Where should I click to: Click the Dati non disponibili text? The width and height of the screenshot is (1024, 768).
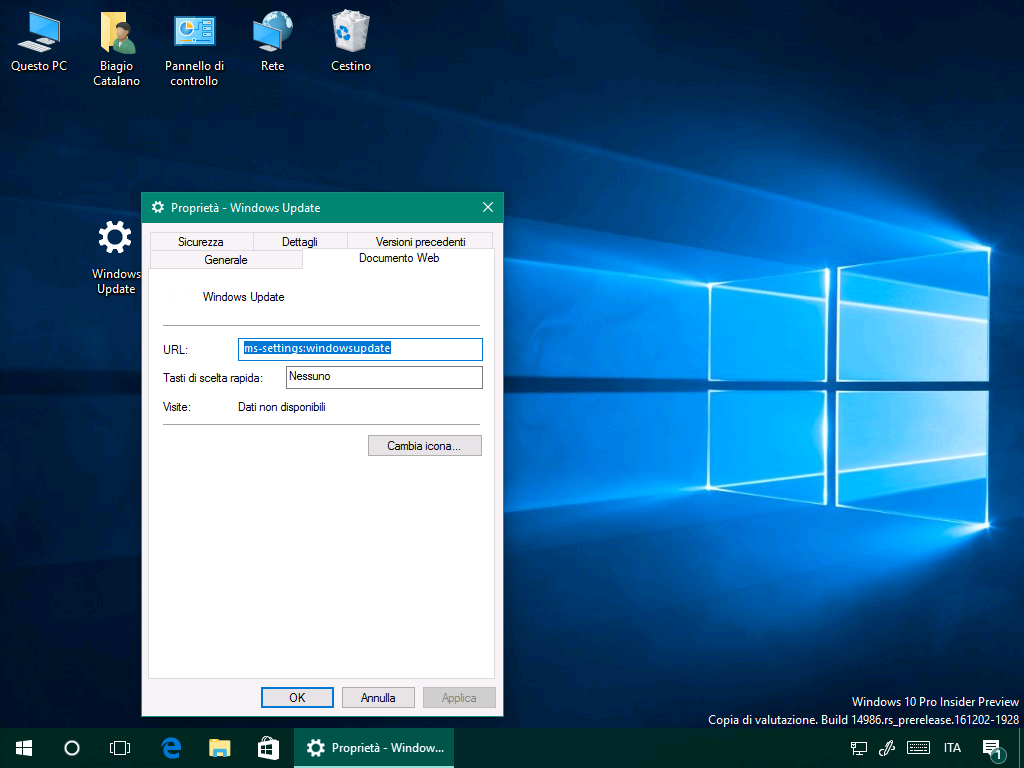tap(281, 407)
